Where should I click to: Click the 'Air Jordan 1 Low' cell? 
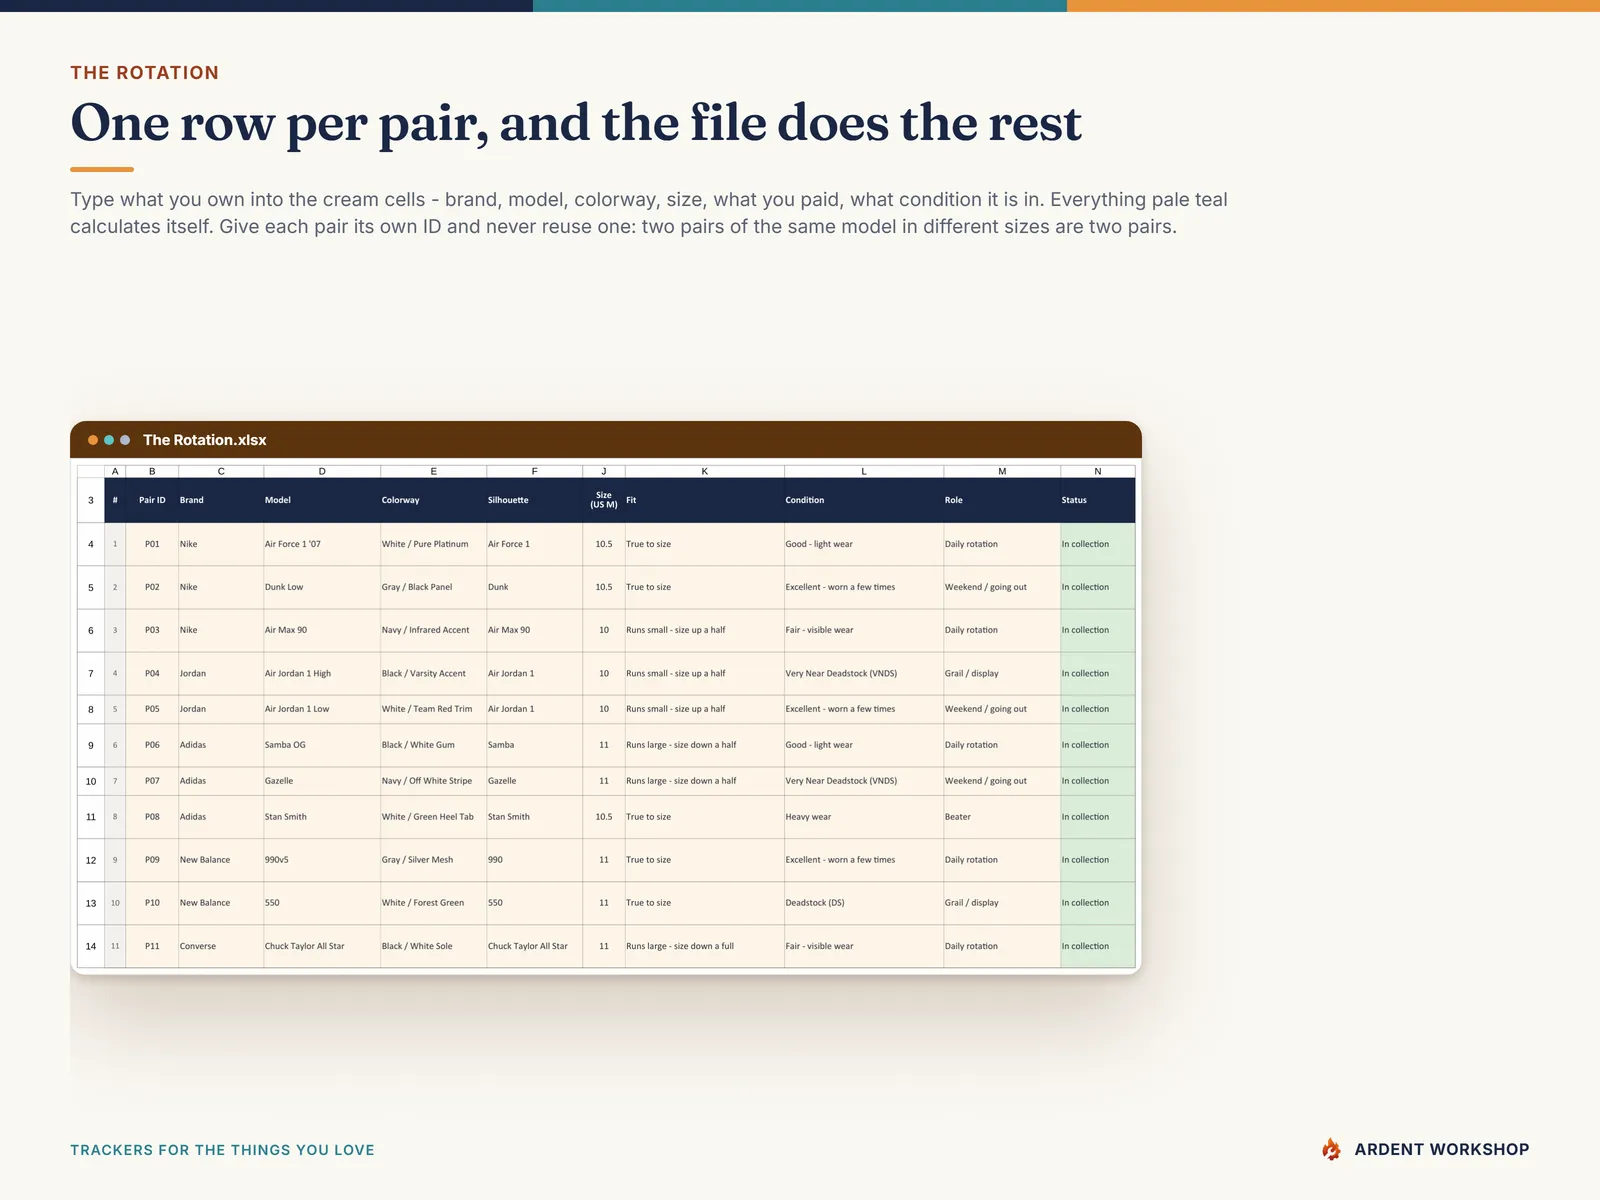click(x=322, y=709)
